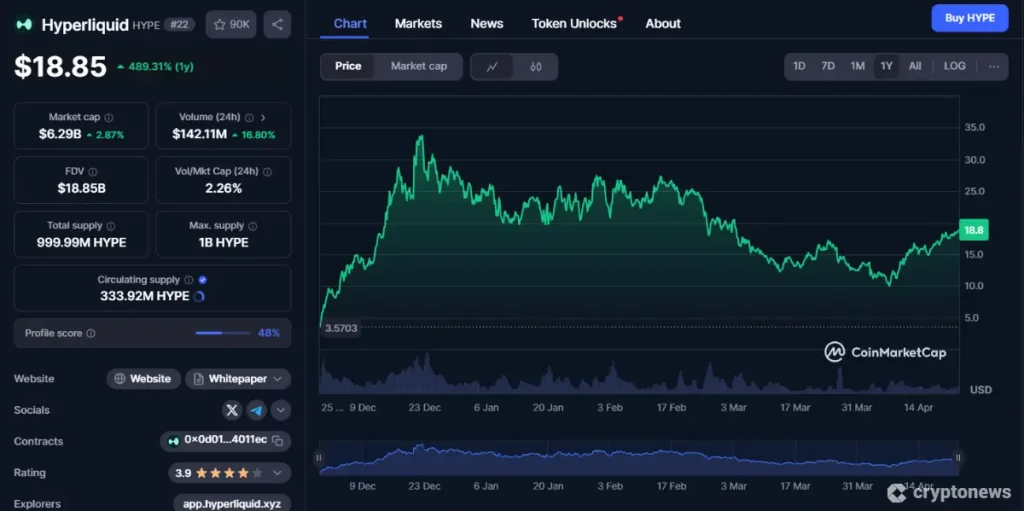Click the $18.85B FDV value
Screen dimensions: 1024x511
pyautogui.click(x=81, y=189)
